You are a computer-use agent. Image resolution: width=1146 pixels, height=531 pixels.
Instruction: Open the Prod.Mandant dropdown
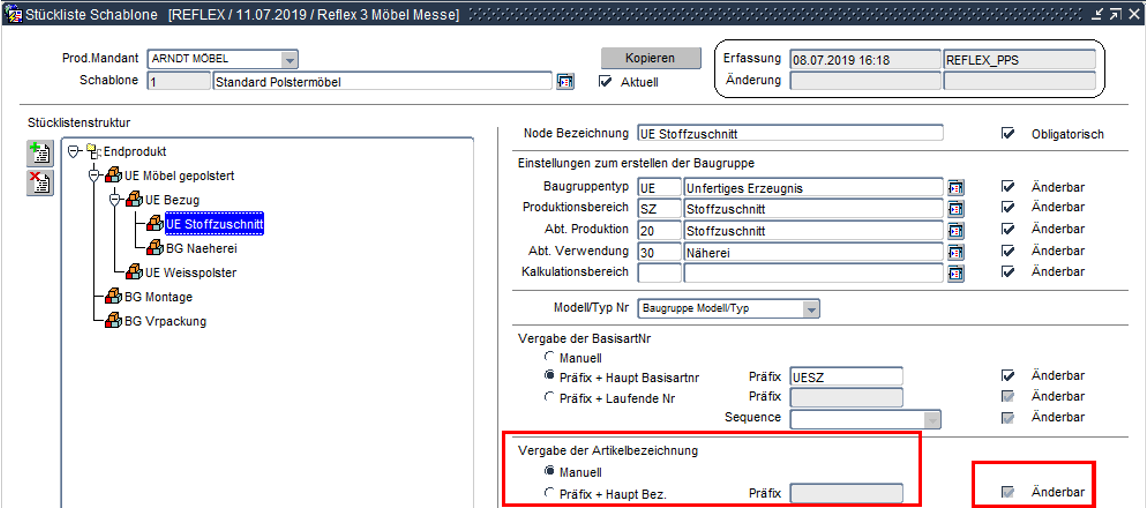coord(289,59)
